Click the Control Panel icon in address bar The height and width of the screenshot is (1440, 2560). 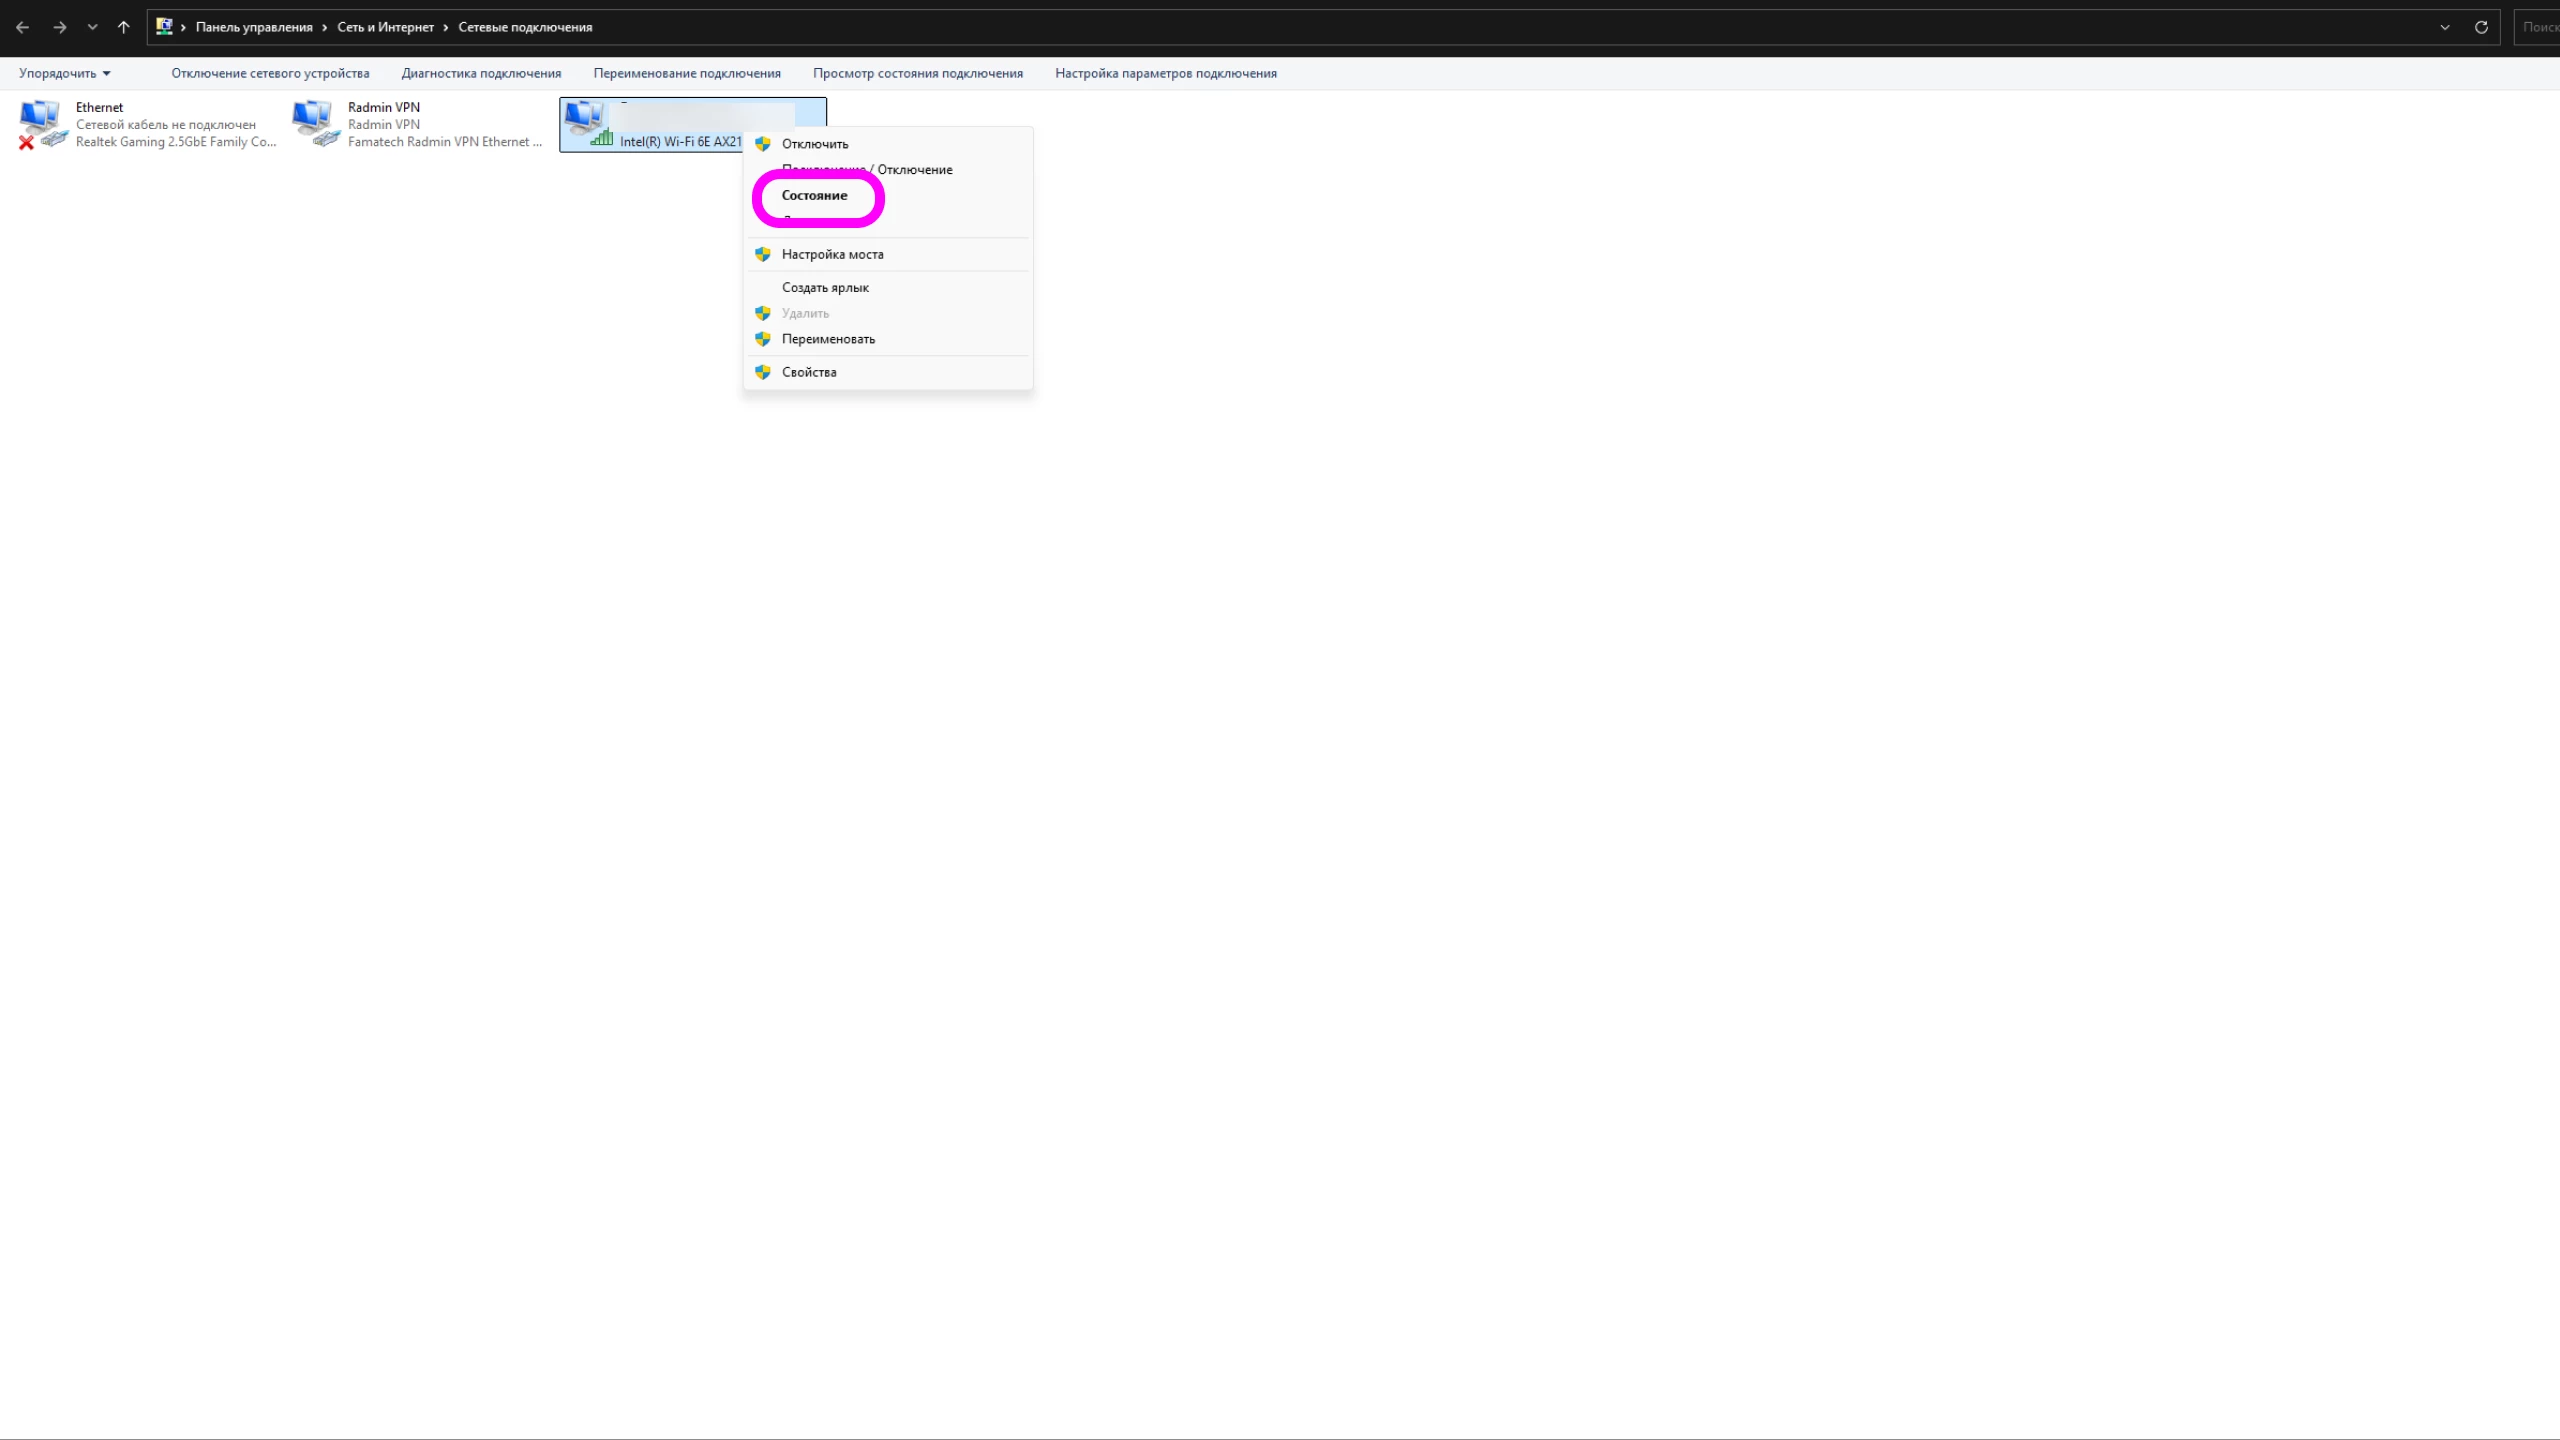pos(164,27)
